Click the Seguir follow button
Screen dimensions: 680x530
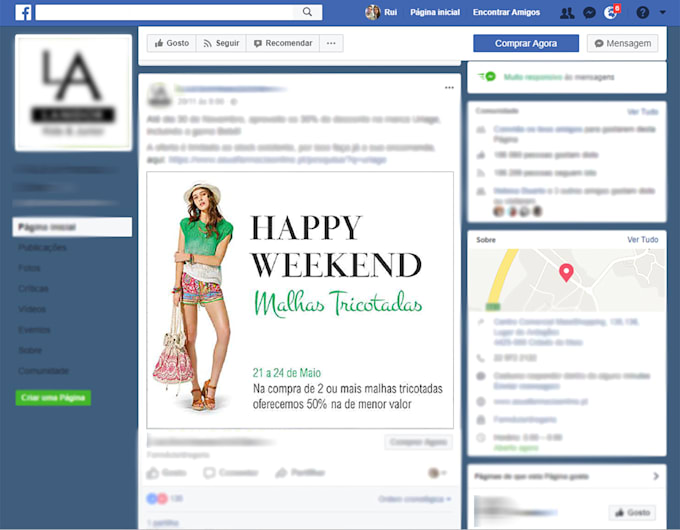[x=221, y=43]
